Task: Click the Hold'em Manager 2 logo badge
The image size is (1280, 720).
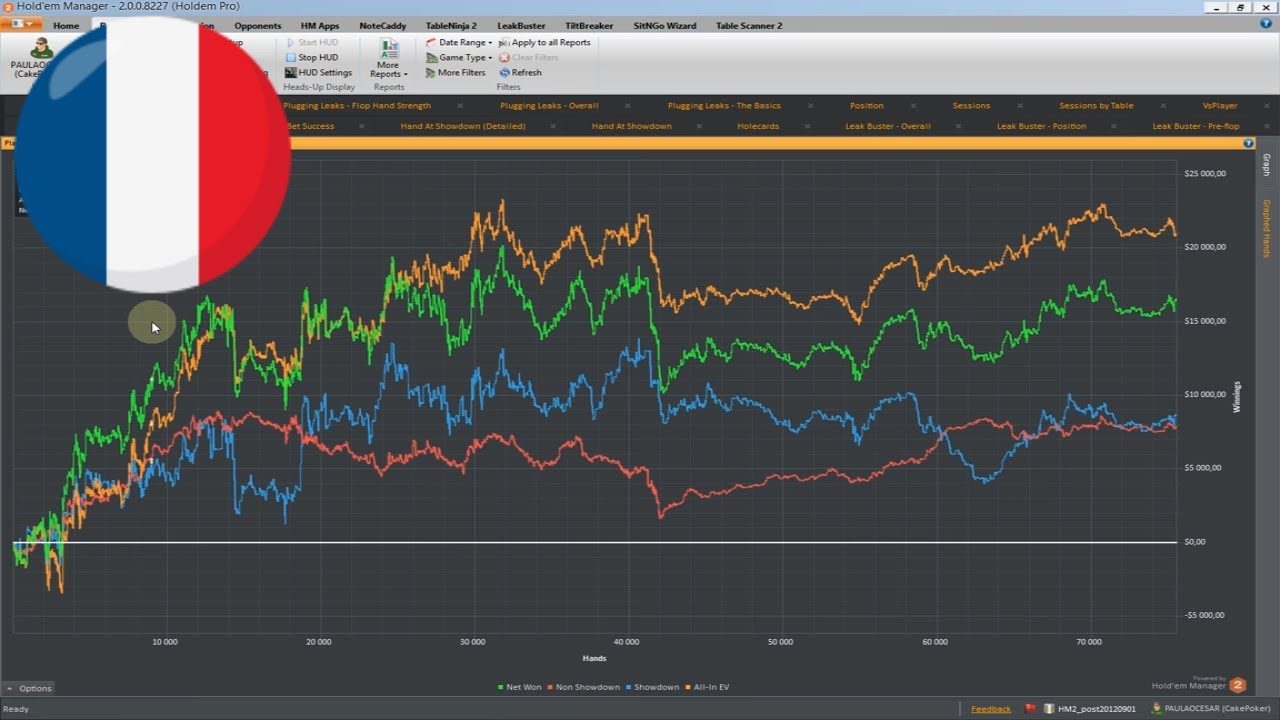Action: click(x=1237, y=685)
